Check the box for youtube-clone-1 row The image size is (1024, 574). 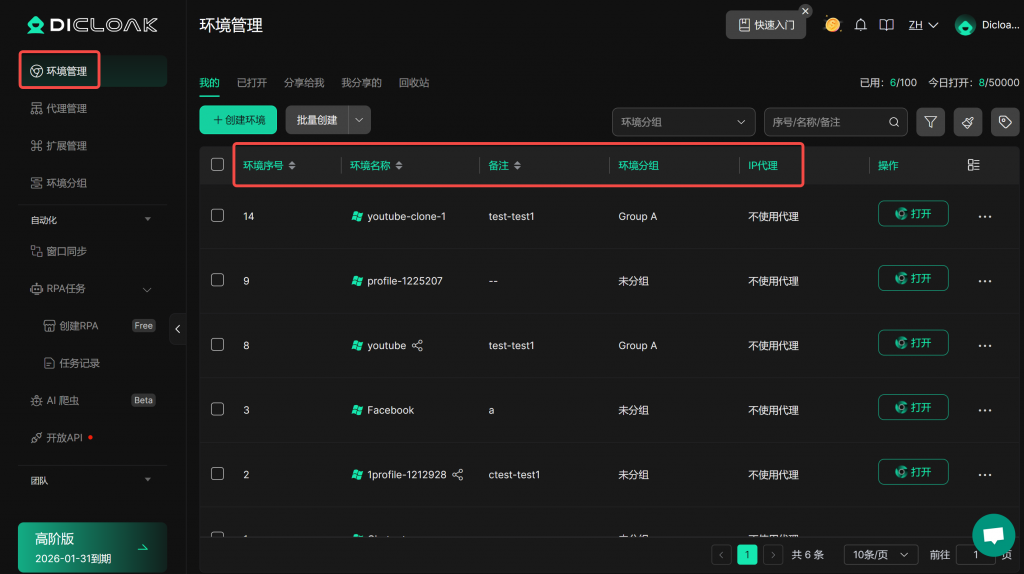[217, 216]
